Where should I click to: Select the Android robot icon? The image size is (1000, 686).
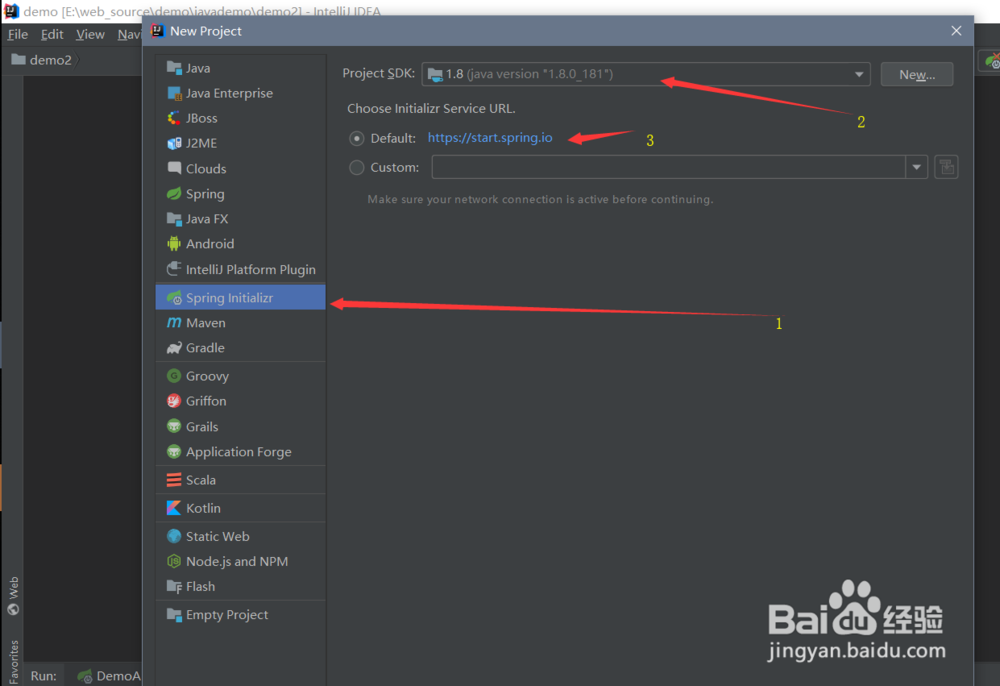pyautogui.click(x=173, y=244)
